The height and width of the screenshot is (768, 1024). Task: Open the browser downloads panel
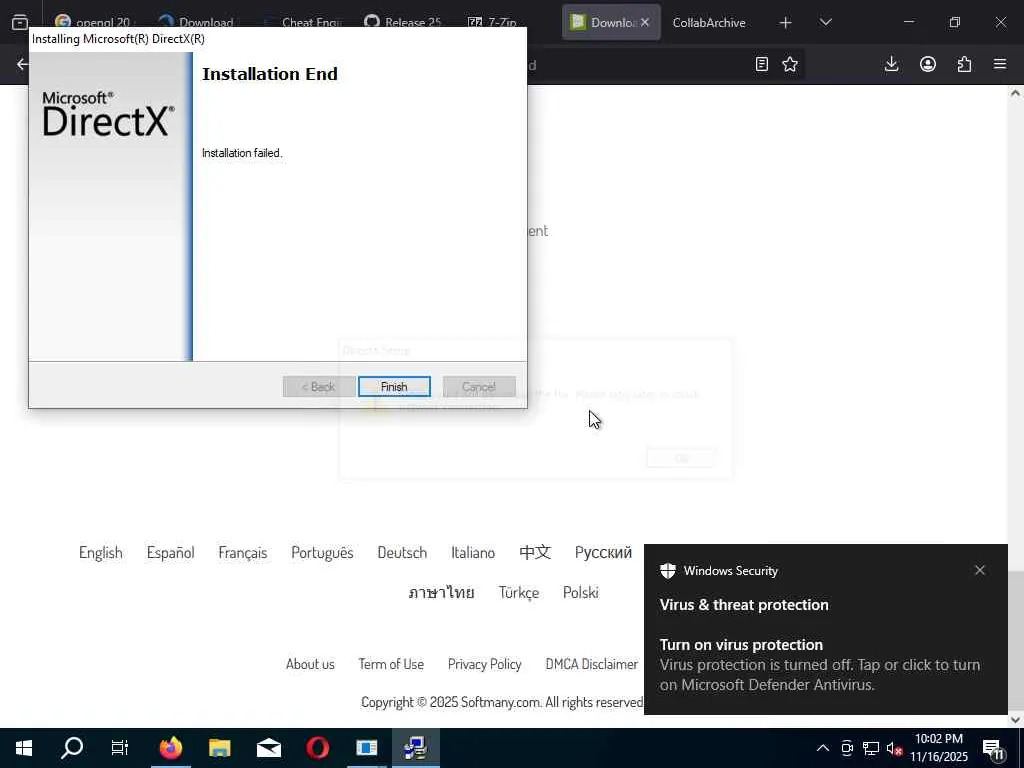tap(891, 64)
